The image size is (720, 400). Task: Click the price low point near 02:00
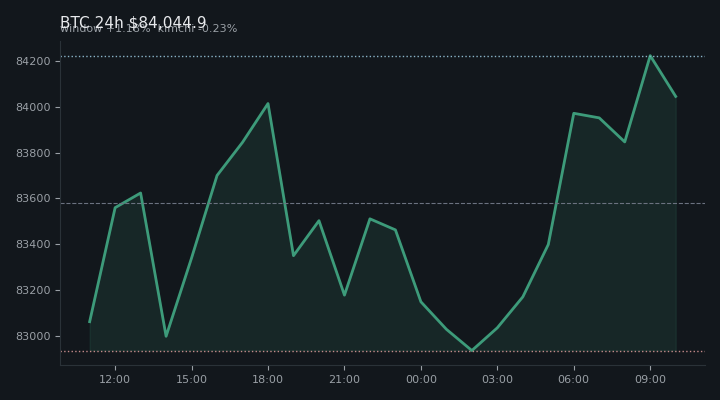pos(472,350)
